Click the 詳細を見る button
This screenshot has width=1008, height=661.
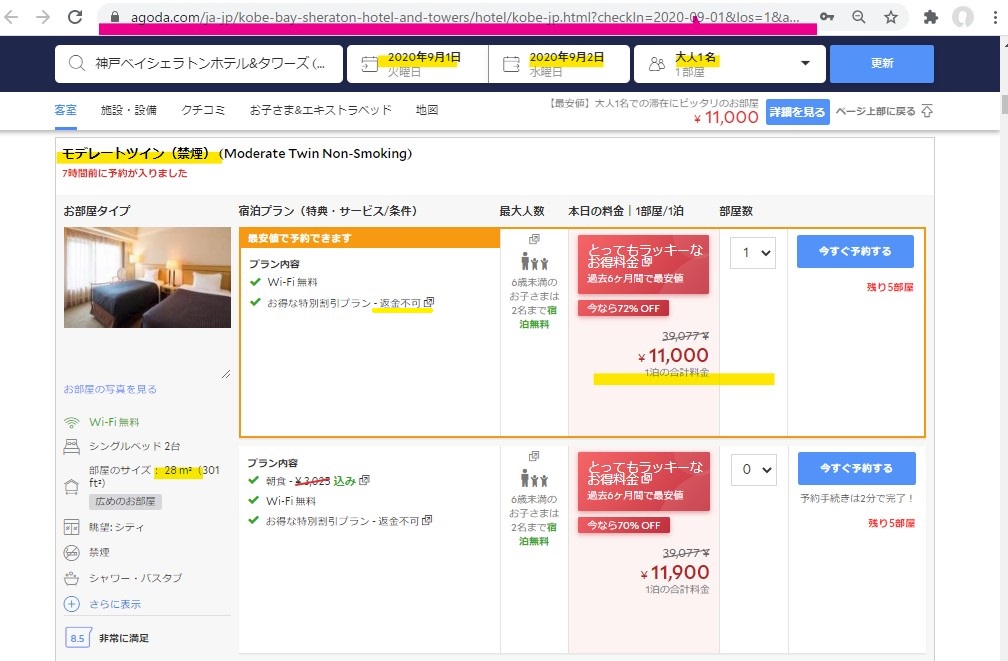pos(797,112)
